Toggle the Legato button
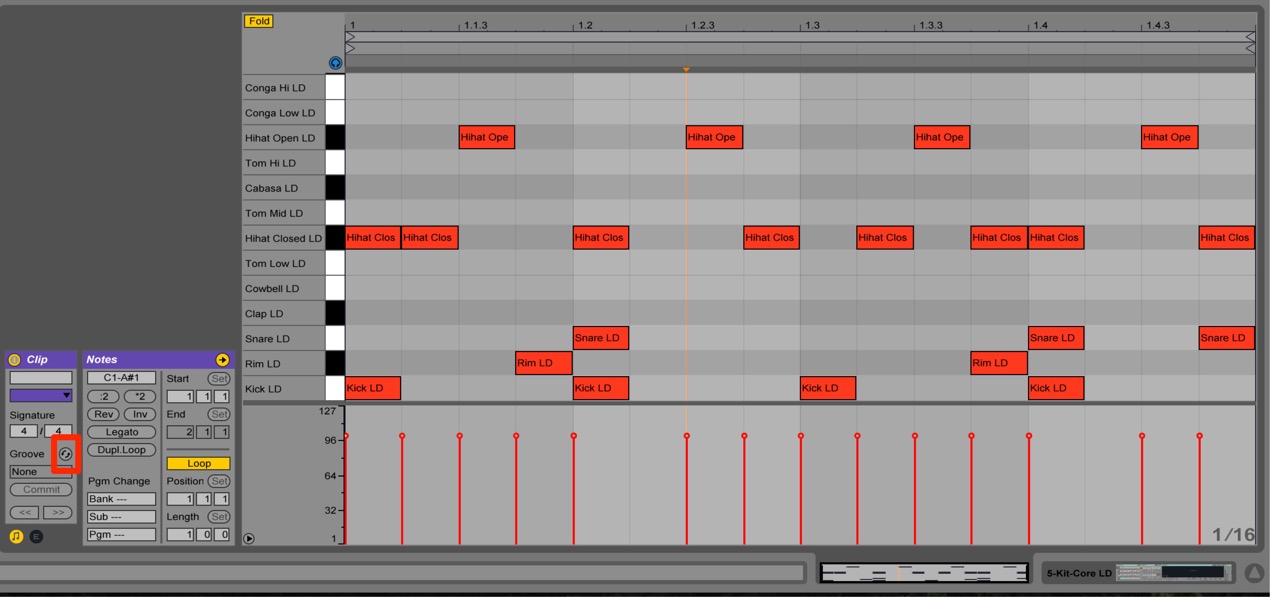The image size is (1270, 597). (122, 432)
